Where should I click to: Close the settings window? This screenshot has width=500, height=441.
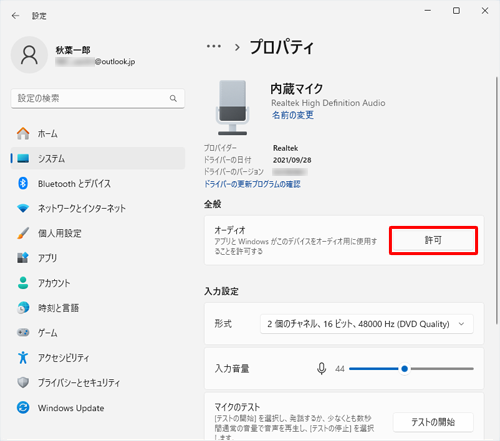click(x=485, y=11)
